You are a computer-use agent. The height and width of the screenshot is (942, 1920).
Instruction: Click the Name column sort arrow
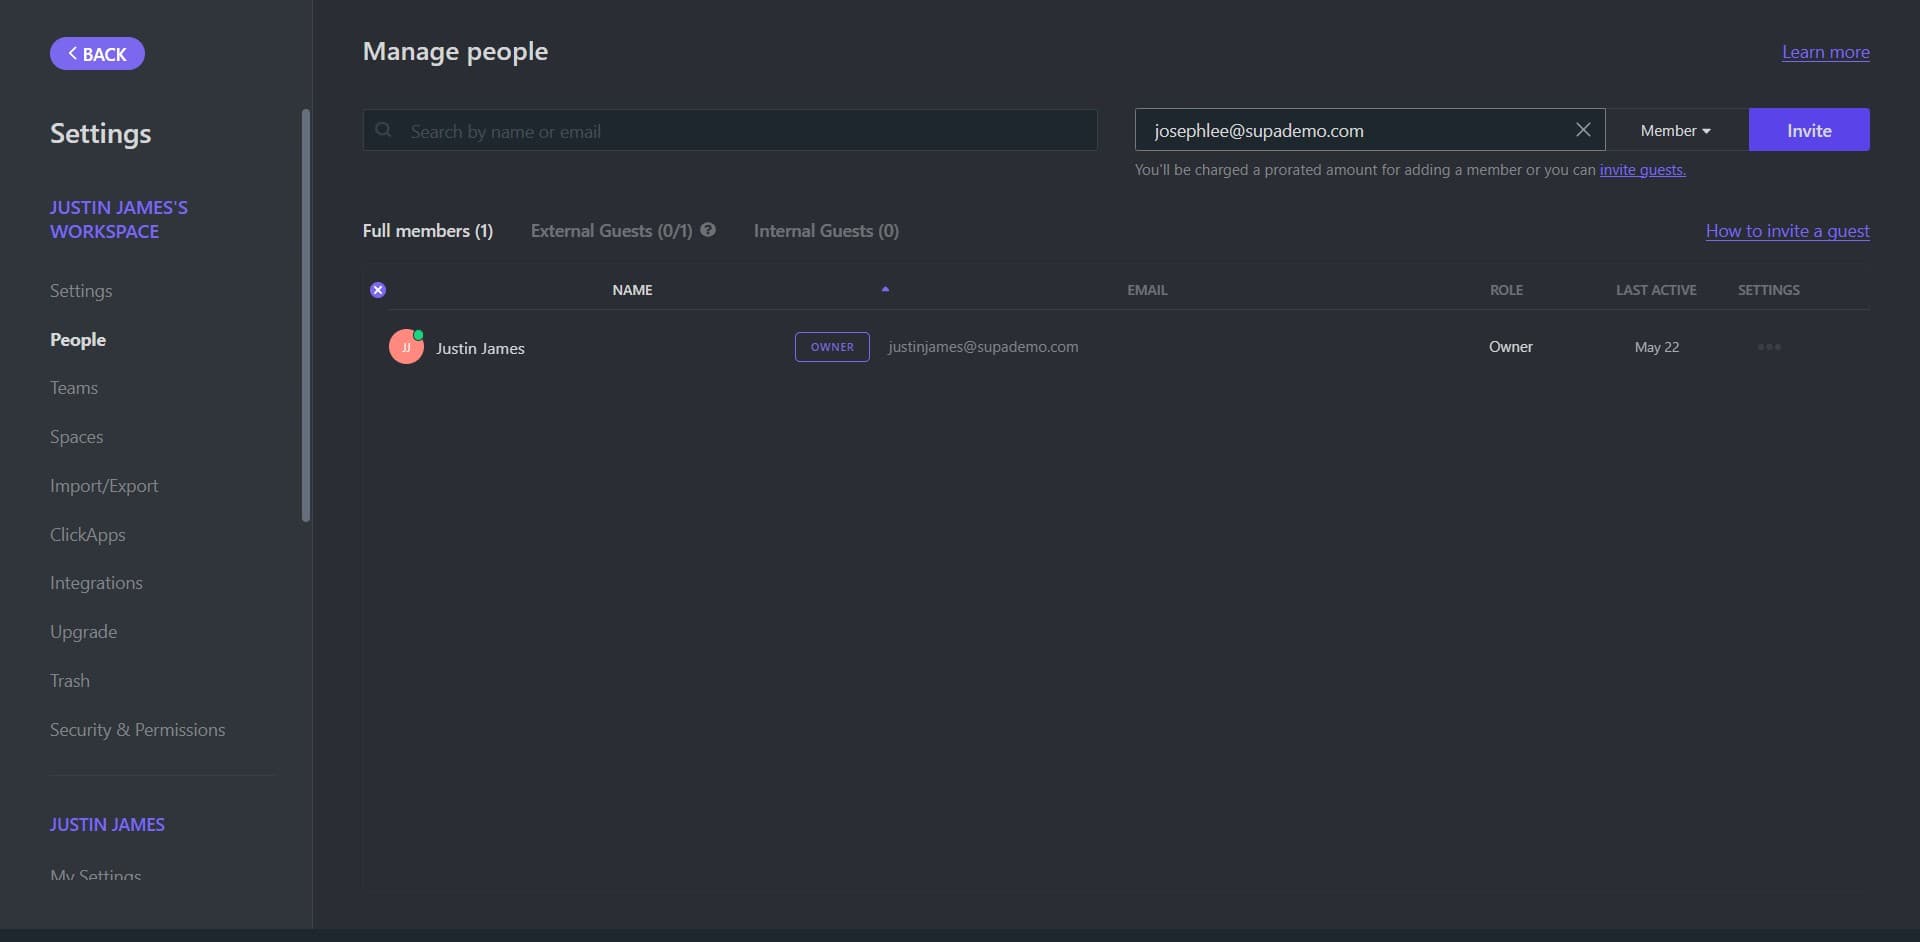point(885,289)
